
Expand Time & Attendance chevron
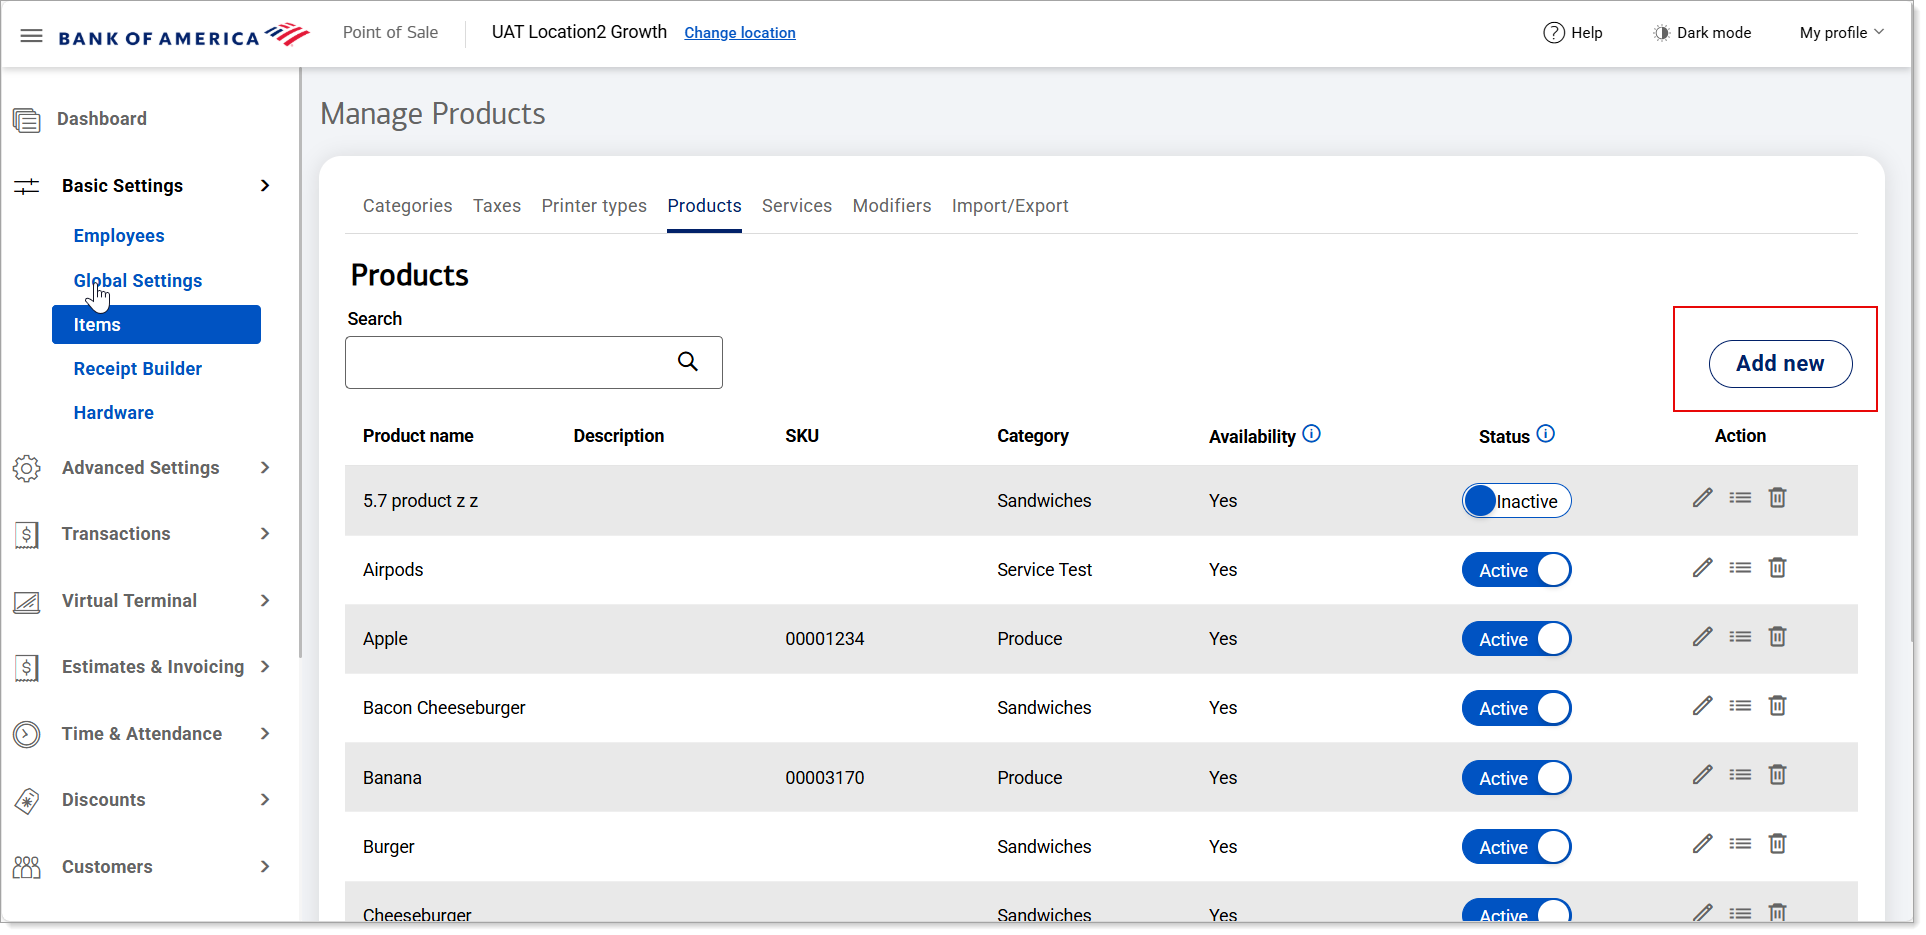click(x=265, y=734)
